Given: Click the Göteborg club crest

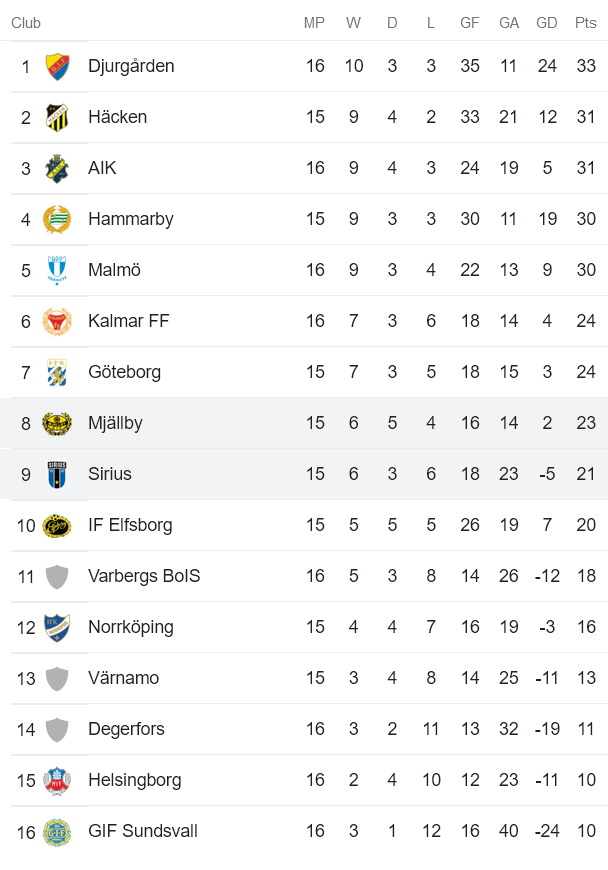Looking at the screenshot, I should 57,372.
